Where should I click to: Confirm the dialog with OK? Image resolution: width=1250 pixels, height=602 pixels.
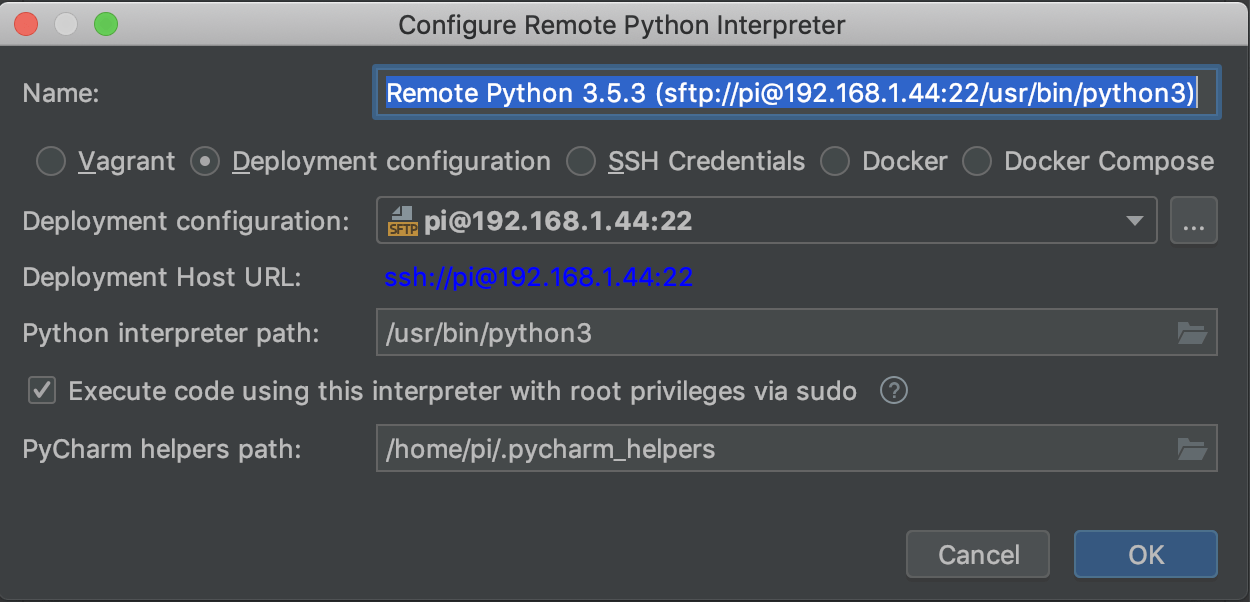tap(1145, 554)
